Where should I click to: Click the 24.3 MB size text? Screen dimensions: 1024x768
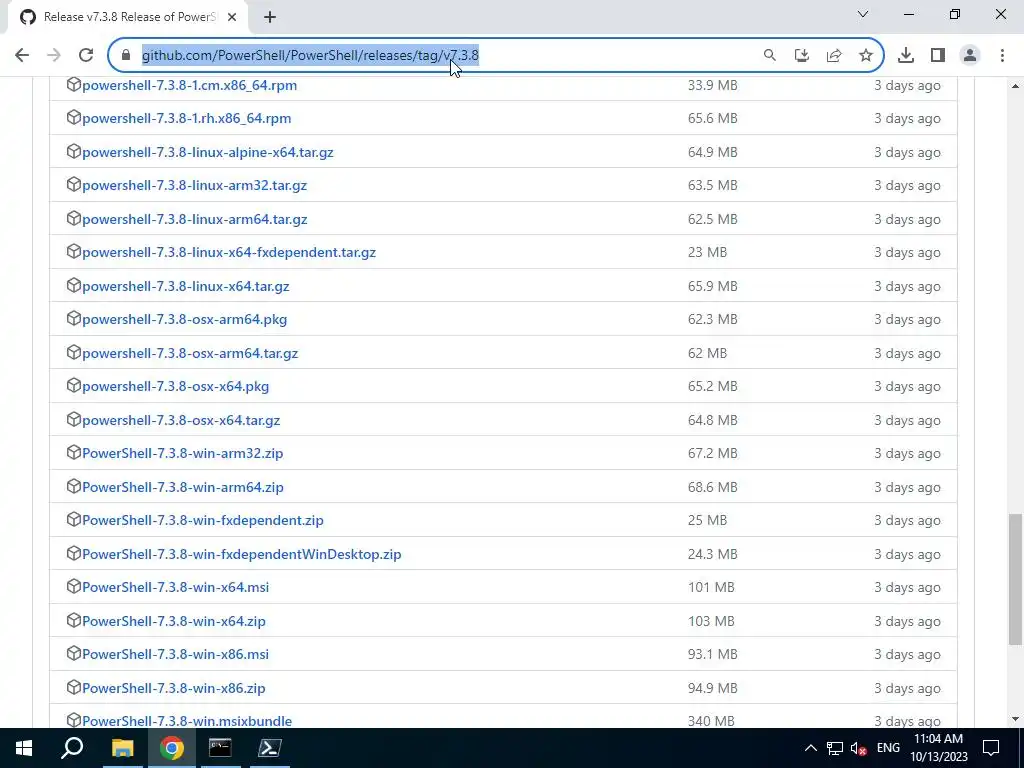(712, 554)
